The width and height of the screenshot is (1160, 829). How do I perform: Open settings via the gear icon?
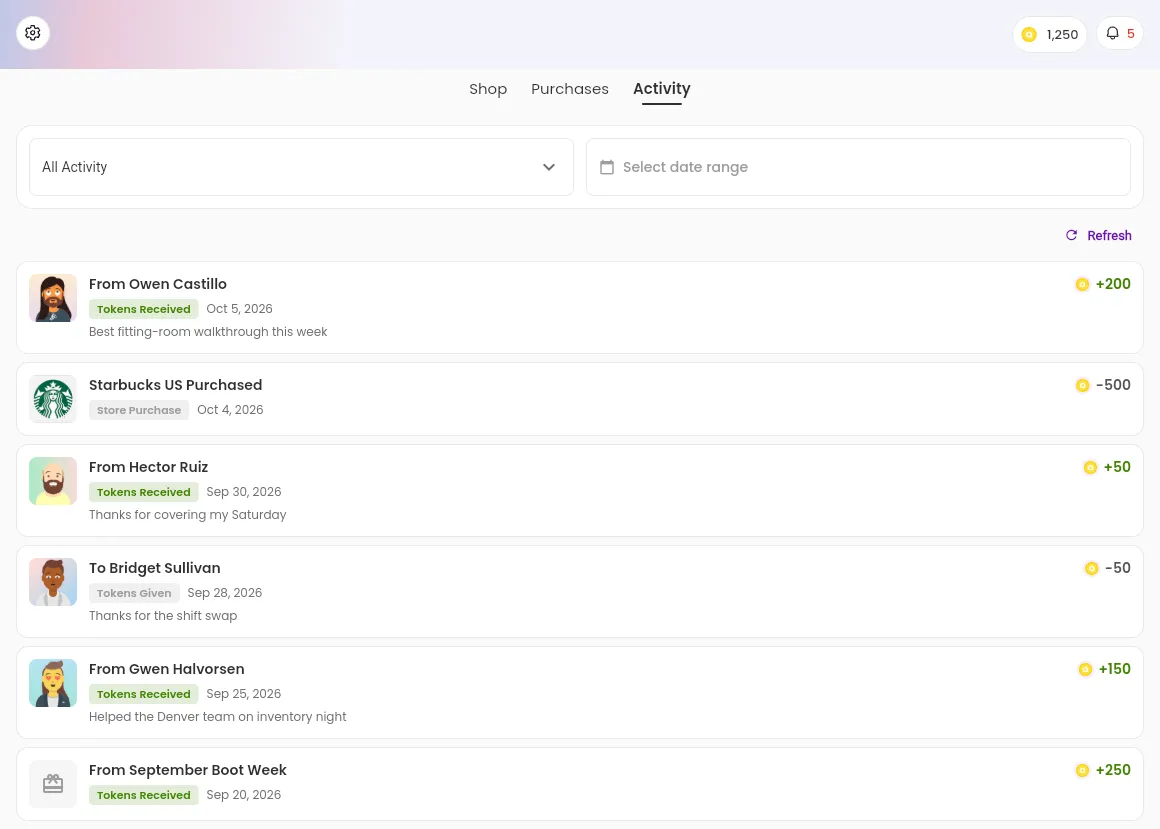[33, 33]
